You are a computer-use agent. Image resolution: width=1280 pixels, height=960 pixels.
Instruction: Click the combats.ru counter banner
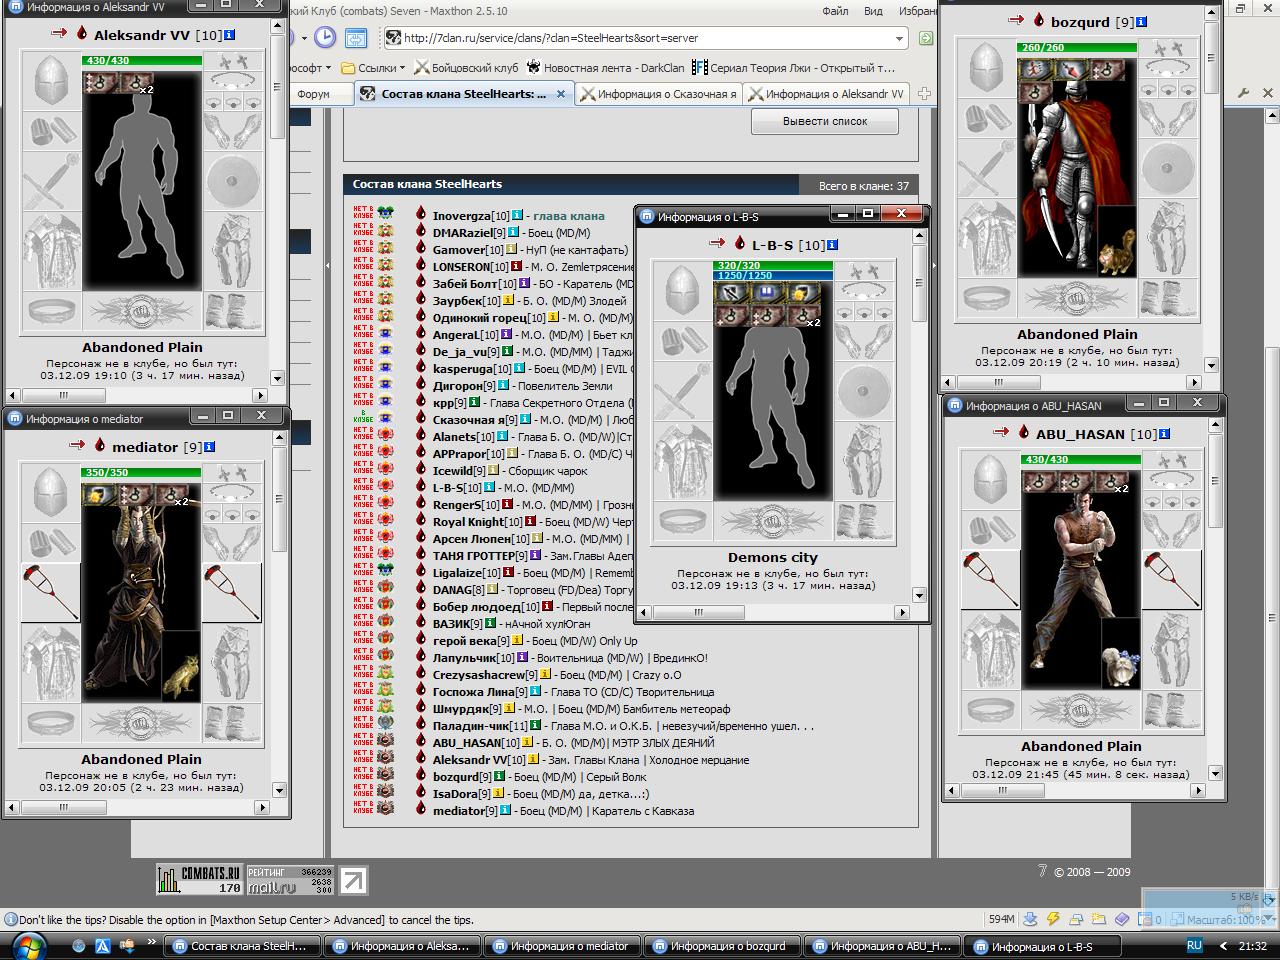(200, 879)
